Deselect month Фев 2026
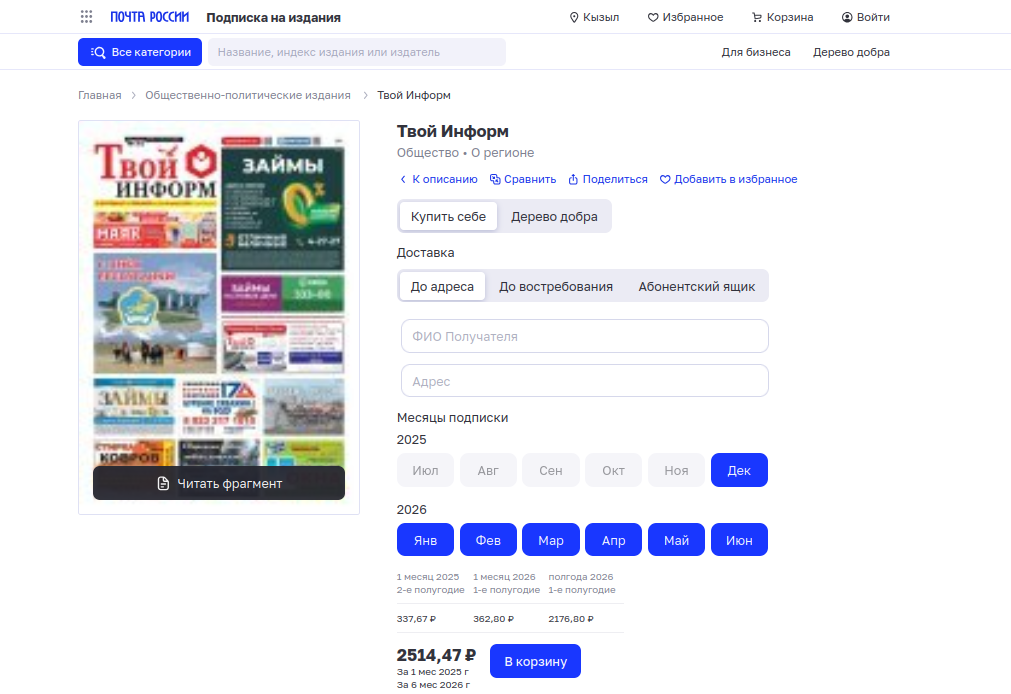 (488, 540)
